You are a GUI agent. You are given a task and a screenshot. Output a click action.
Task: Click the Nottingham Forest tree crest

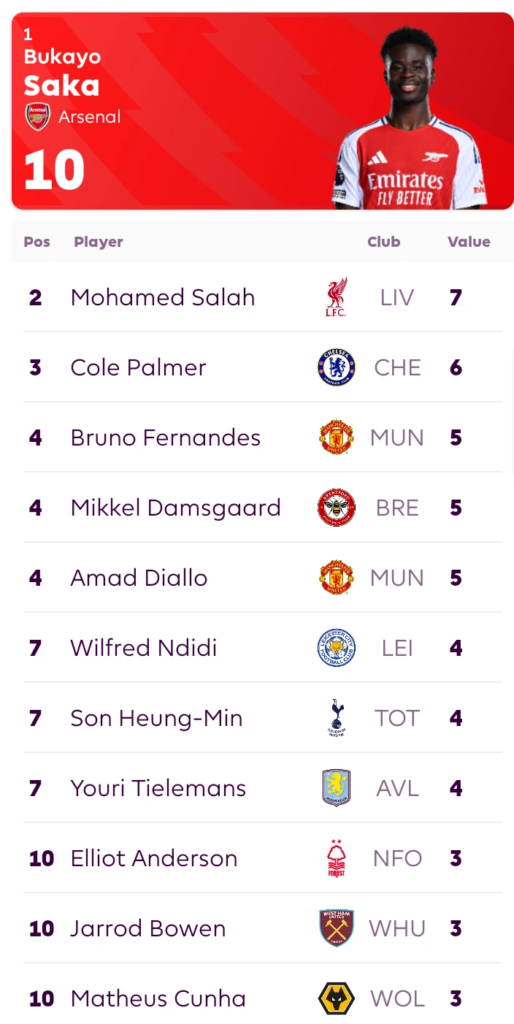[x=336, y=858]
